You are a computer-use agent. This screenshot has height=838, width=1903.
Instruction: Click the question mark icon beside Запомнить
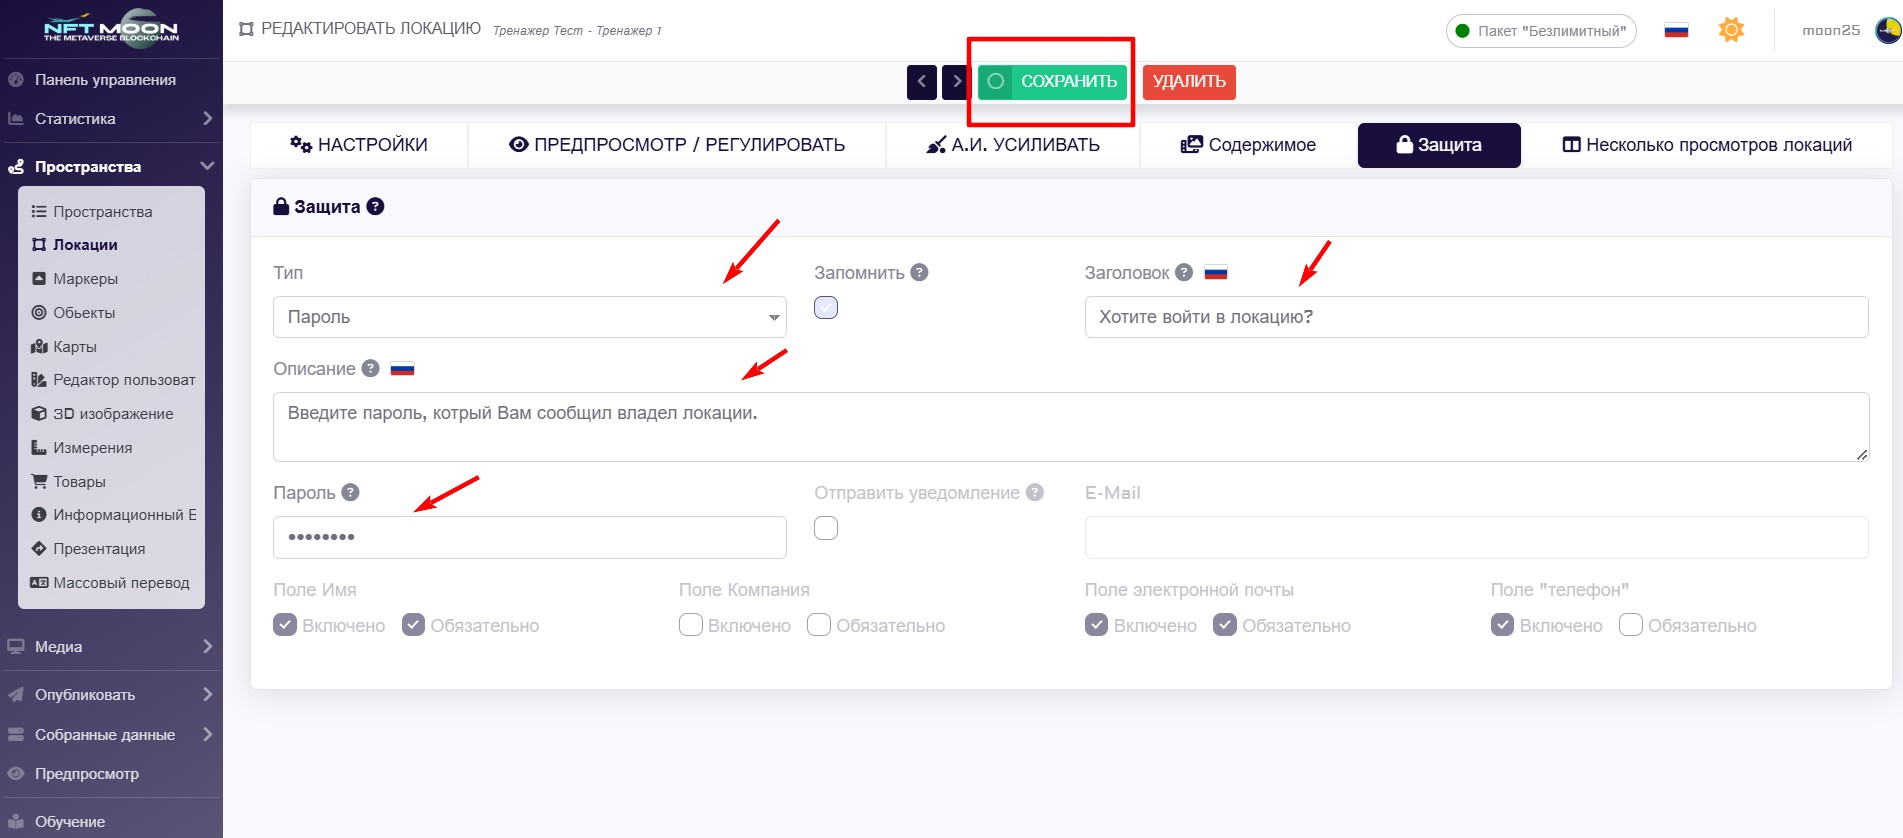[919, 272]
